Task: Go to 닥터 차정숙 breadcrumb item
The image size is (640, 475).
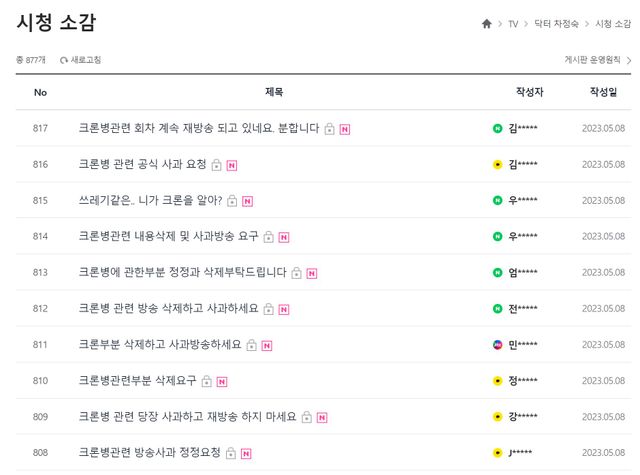Action: click(553, 23)
